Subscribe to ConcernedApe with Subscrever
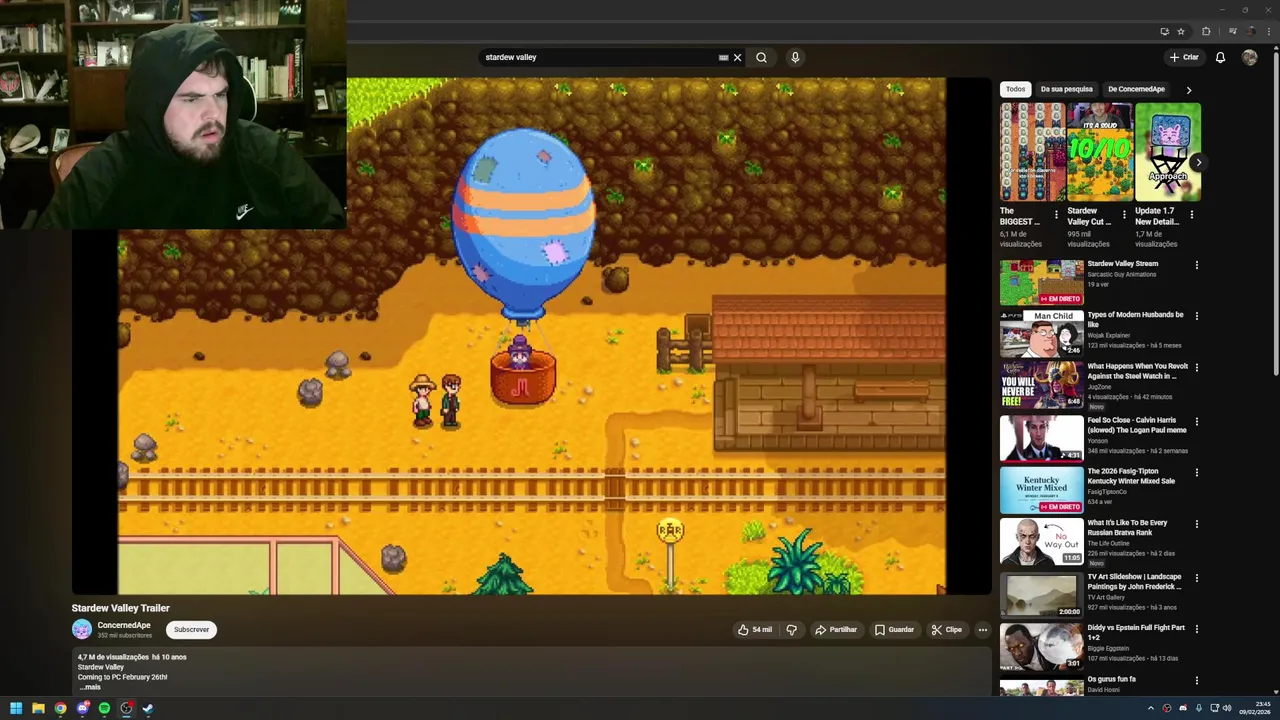1280x720 pixels. pyautogui.click(x=191, y=630)
